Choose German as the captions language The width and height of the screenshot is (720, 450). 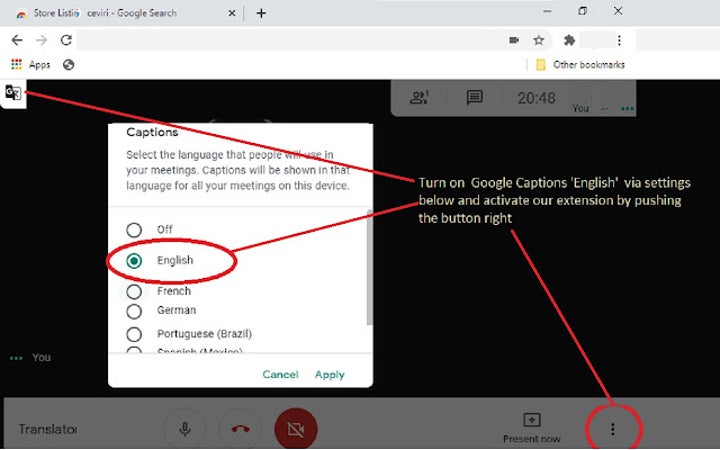[134, 311]
